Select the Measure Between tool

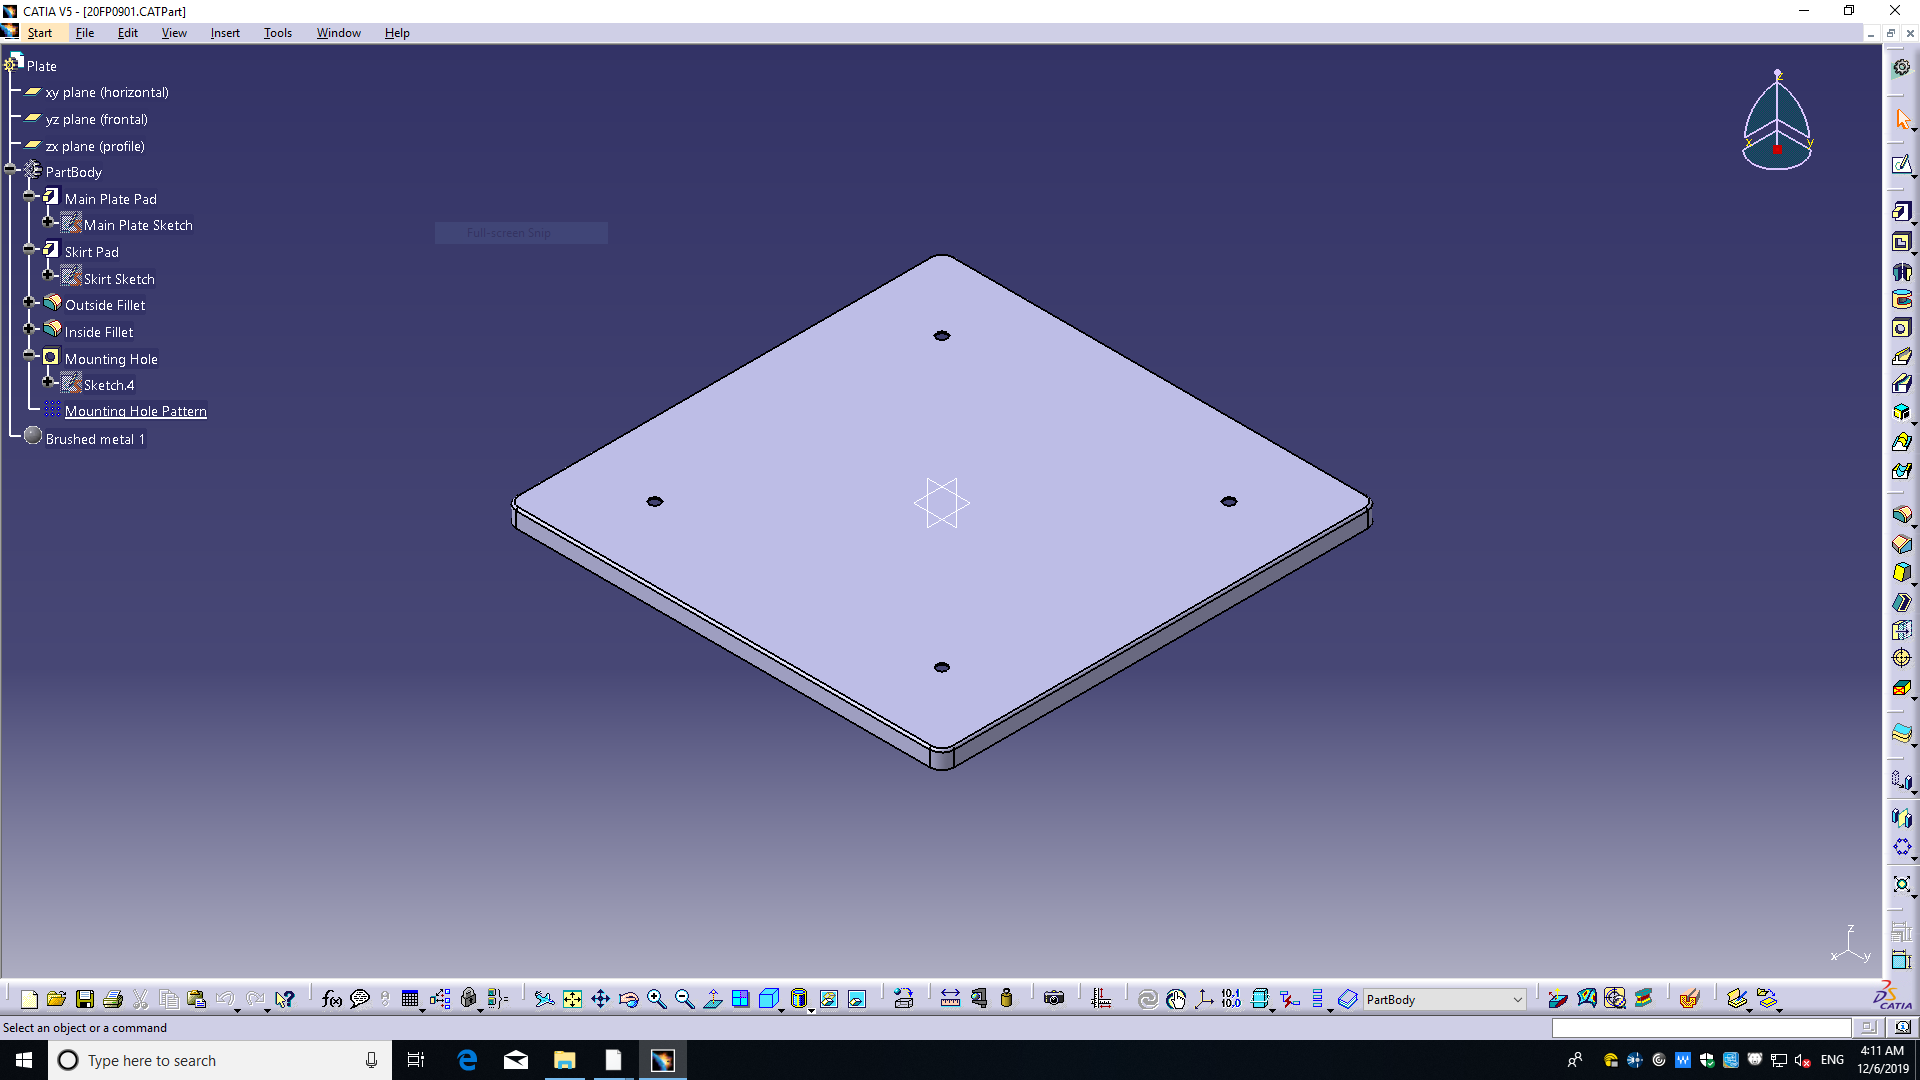(950, 999)
